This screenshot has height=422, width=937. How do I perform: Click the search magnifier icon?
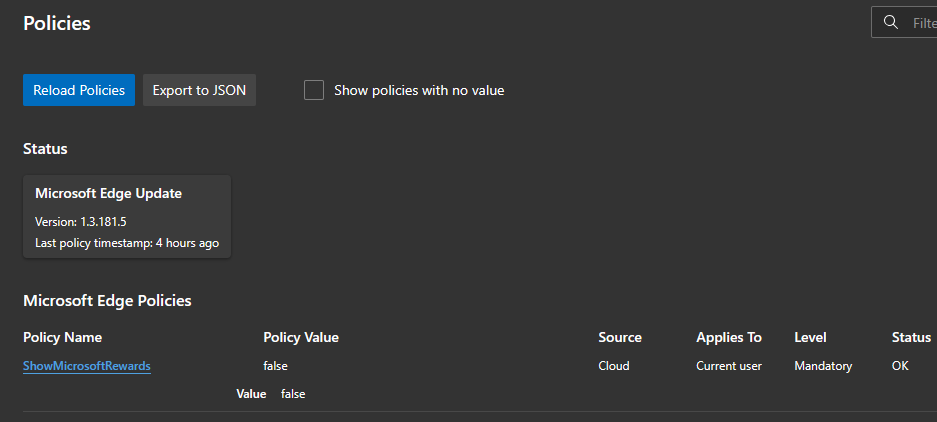(891, 22)
